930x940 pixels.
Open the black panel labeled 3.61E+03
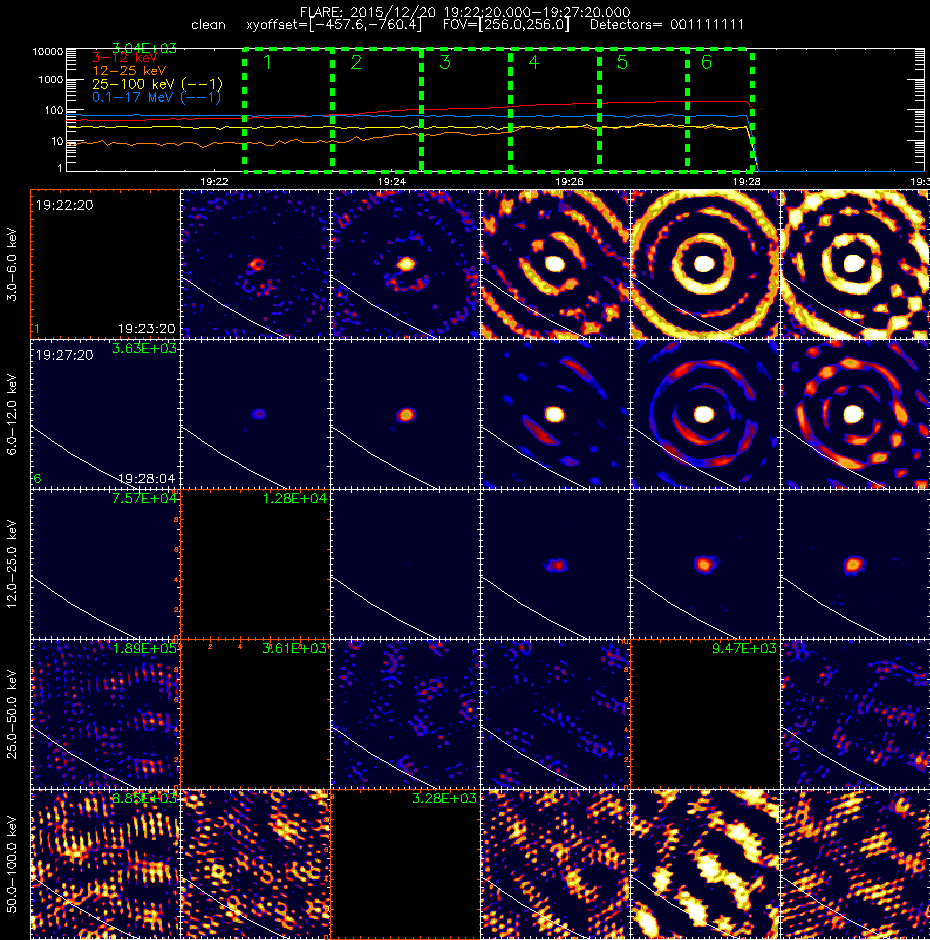click(255, 714)
